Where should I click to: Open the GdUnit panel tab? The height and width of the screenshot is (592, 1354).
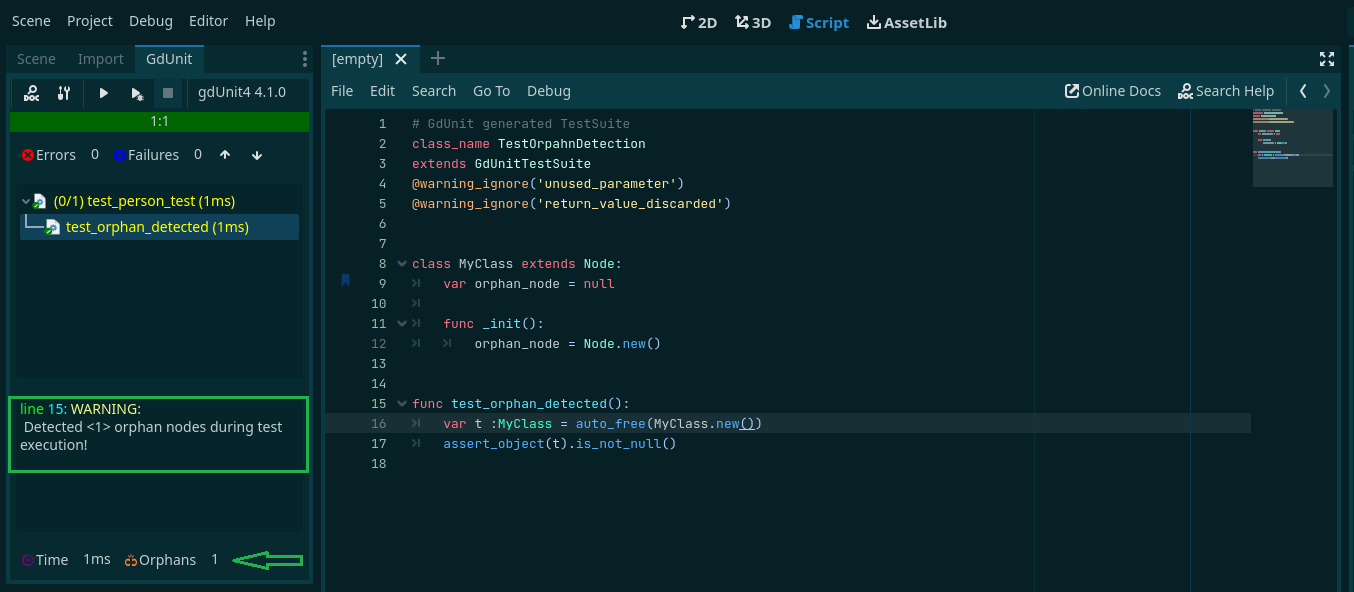click(169, 58)
